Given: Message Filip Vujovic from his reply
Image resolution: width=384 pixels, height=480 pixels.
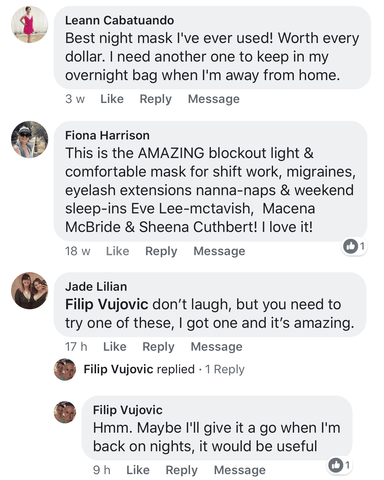Looking at the screenshot, I should pos(240,470).
